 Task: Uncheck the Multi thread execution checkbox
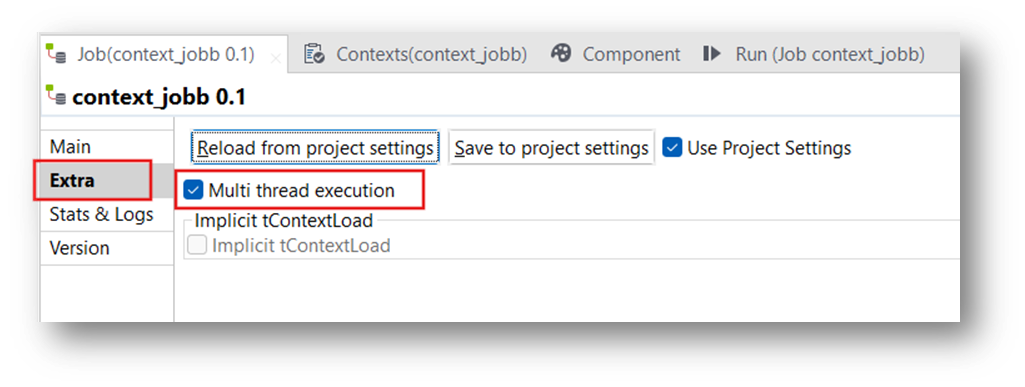(193, 191)
